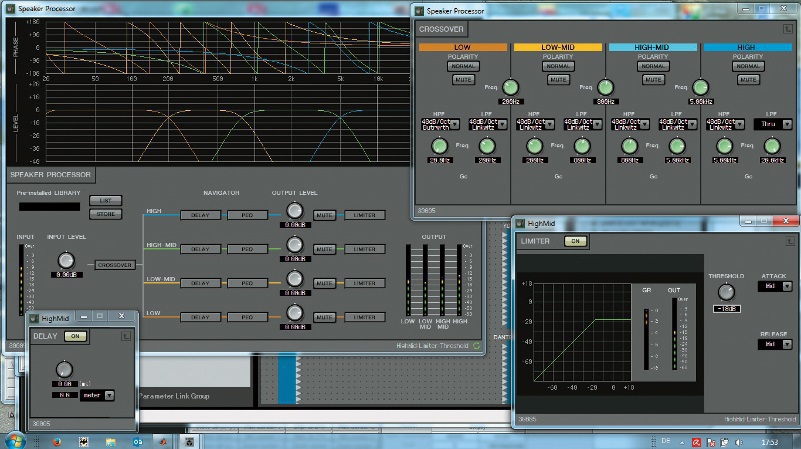
Task: Click the HighMid delay time knob
Action: coord(66,369)
